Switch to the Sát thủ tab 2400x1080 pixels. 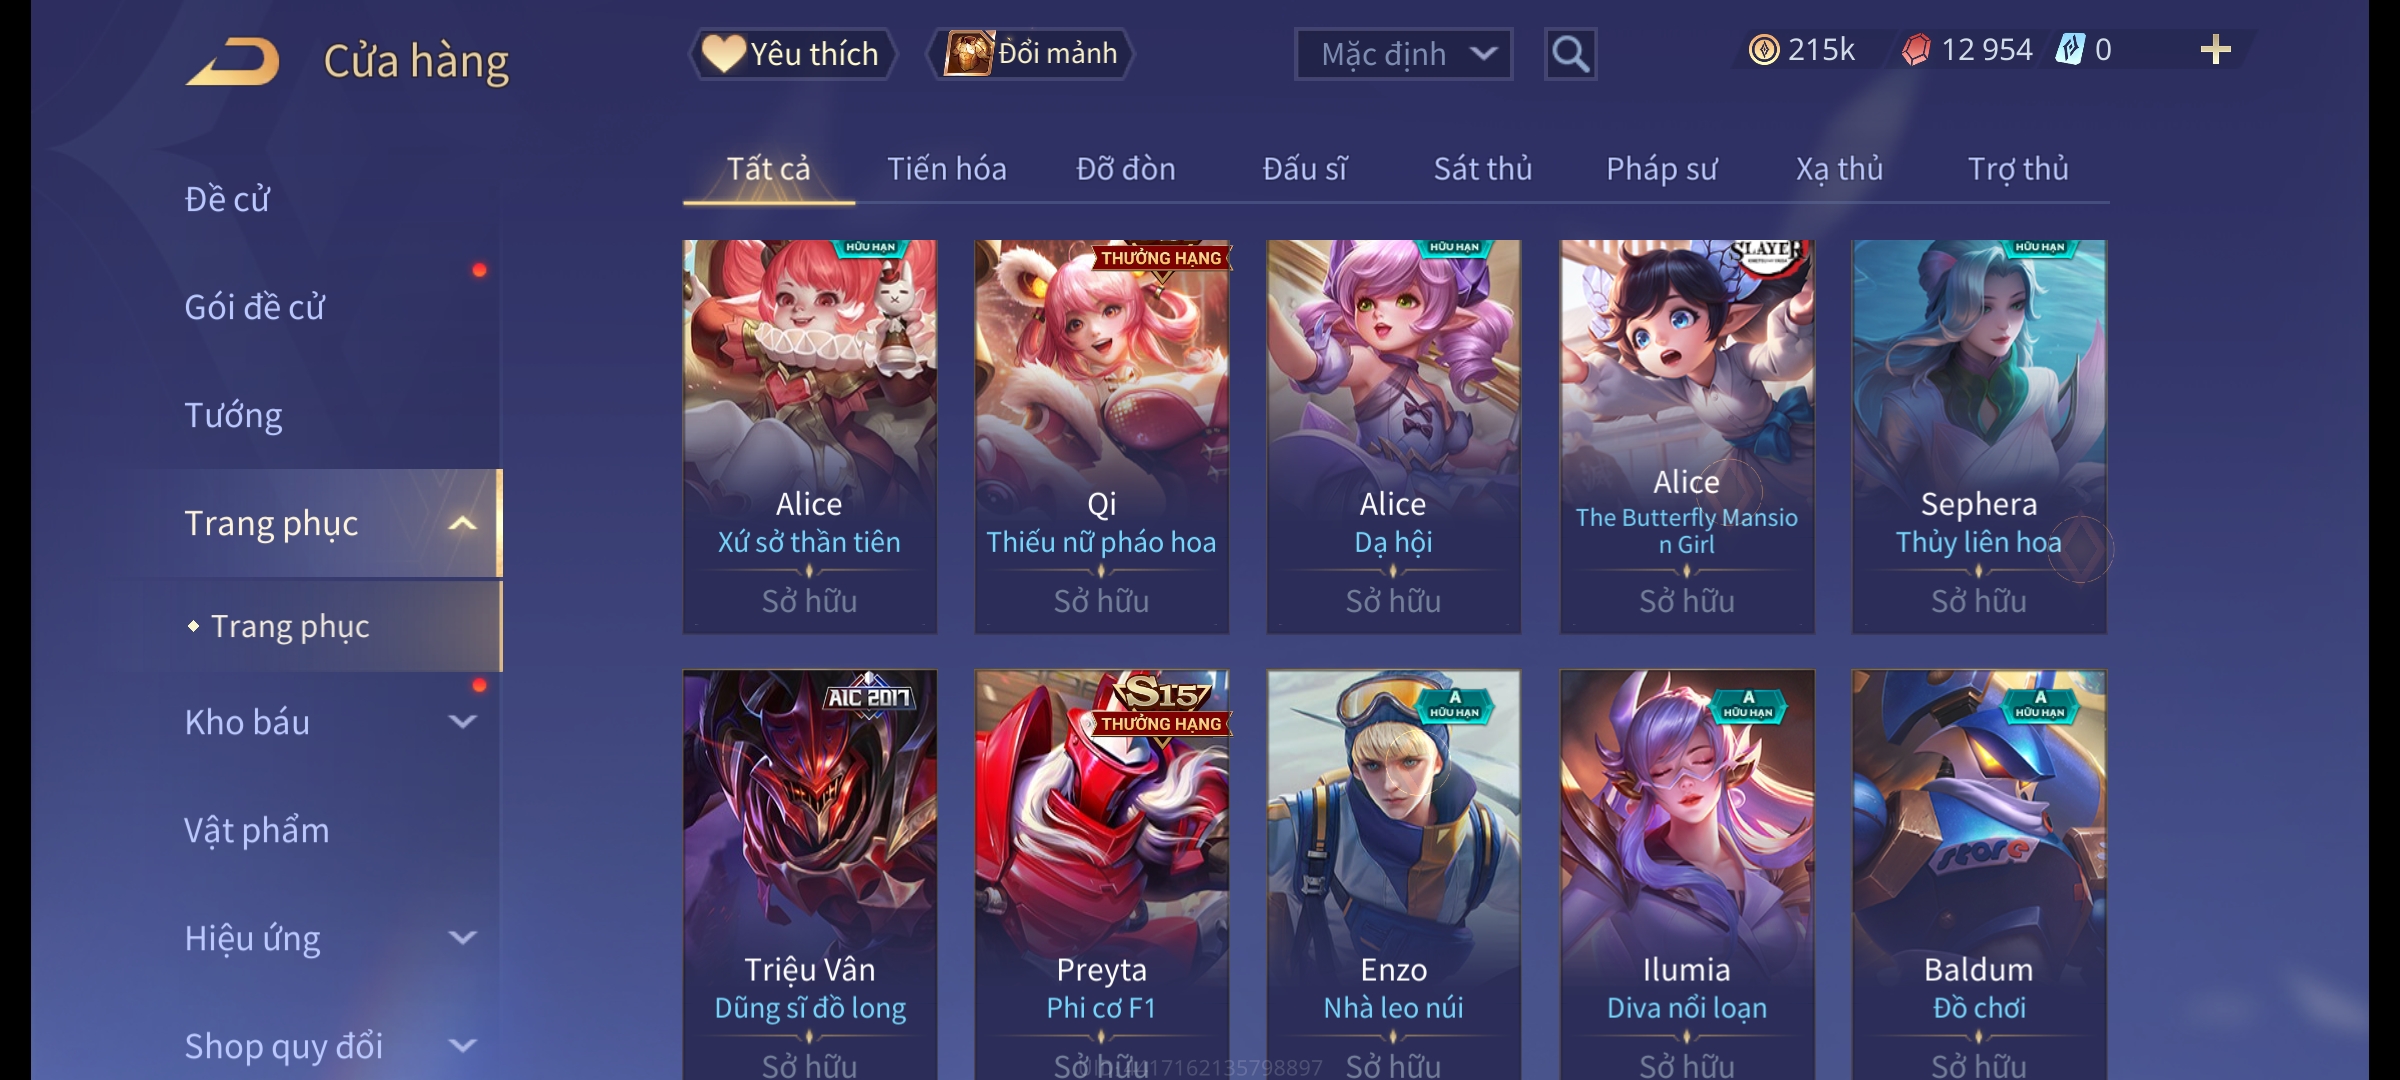tap(1483, 169)
